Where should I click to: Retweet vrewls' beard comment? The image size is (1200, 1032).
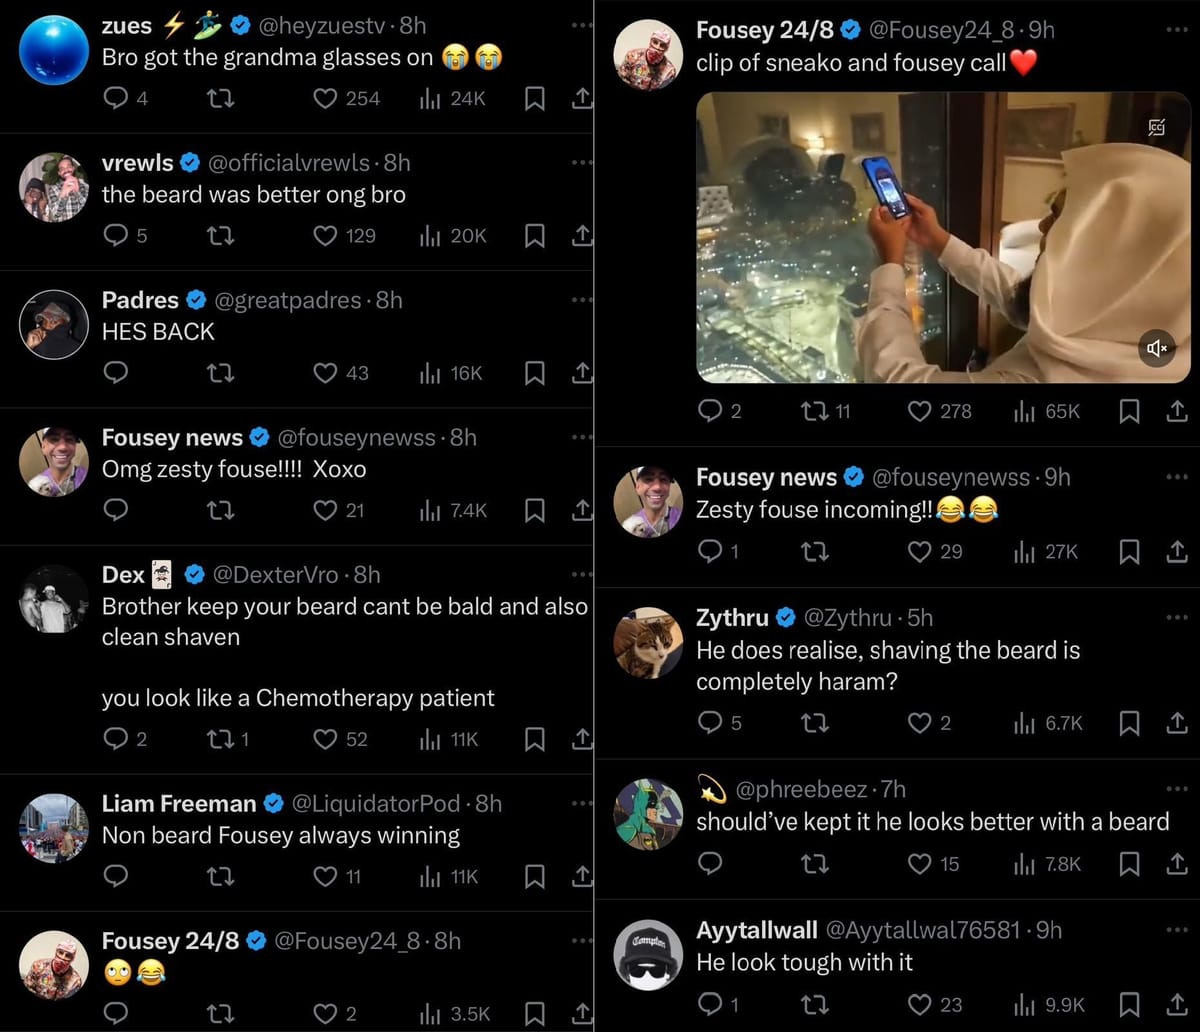220,236
